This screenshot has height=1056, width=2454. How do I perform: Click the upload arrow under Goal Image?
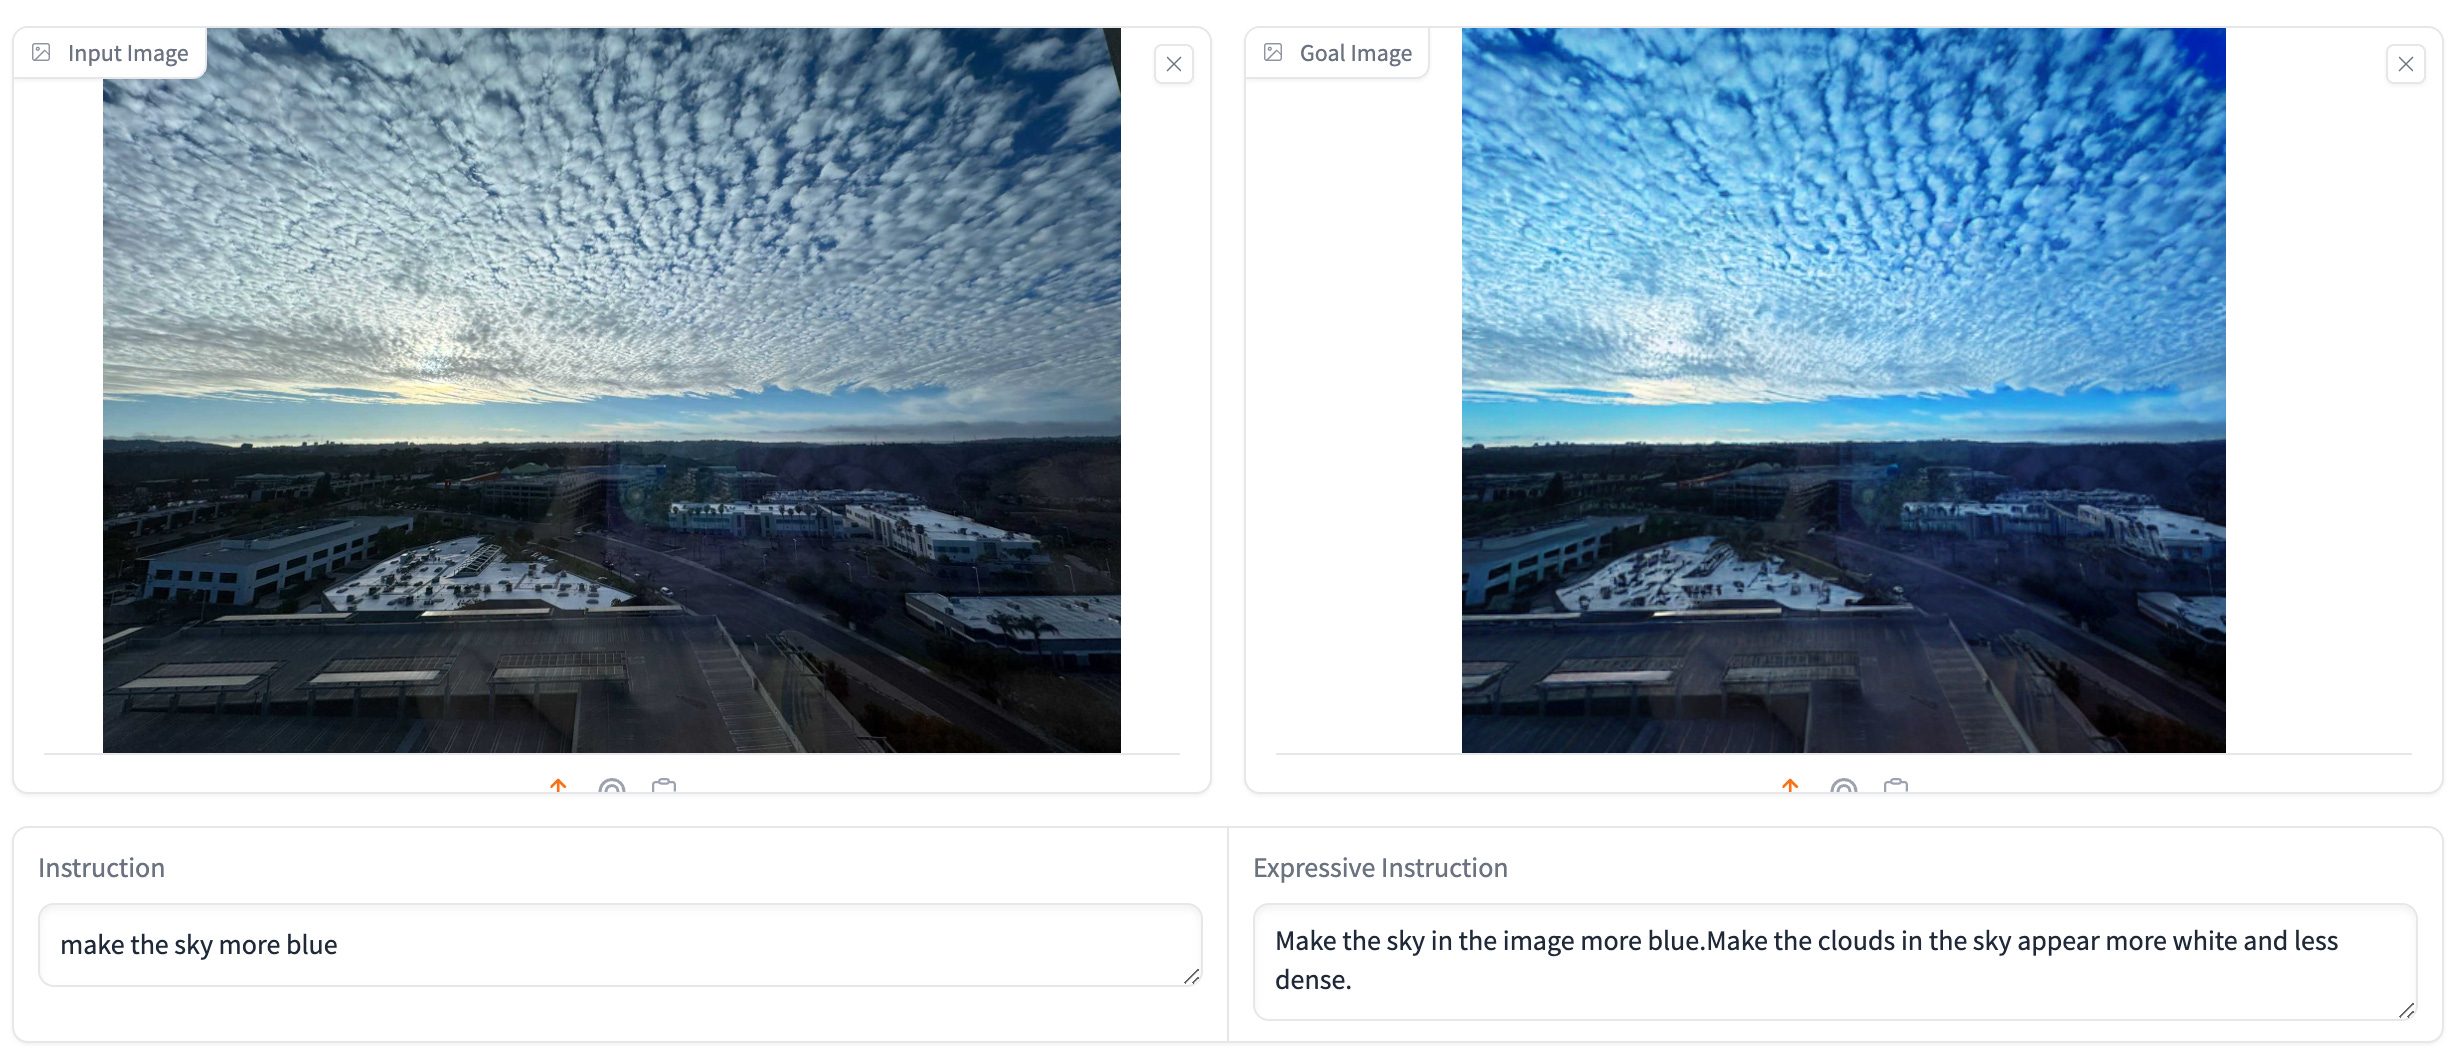(1791, 786)
